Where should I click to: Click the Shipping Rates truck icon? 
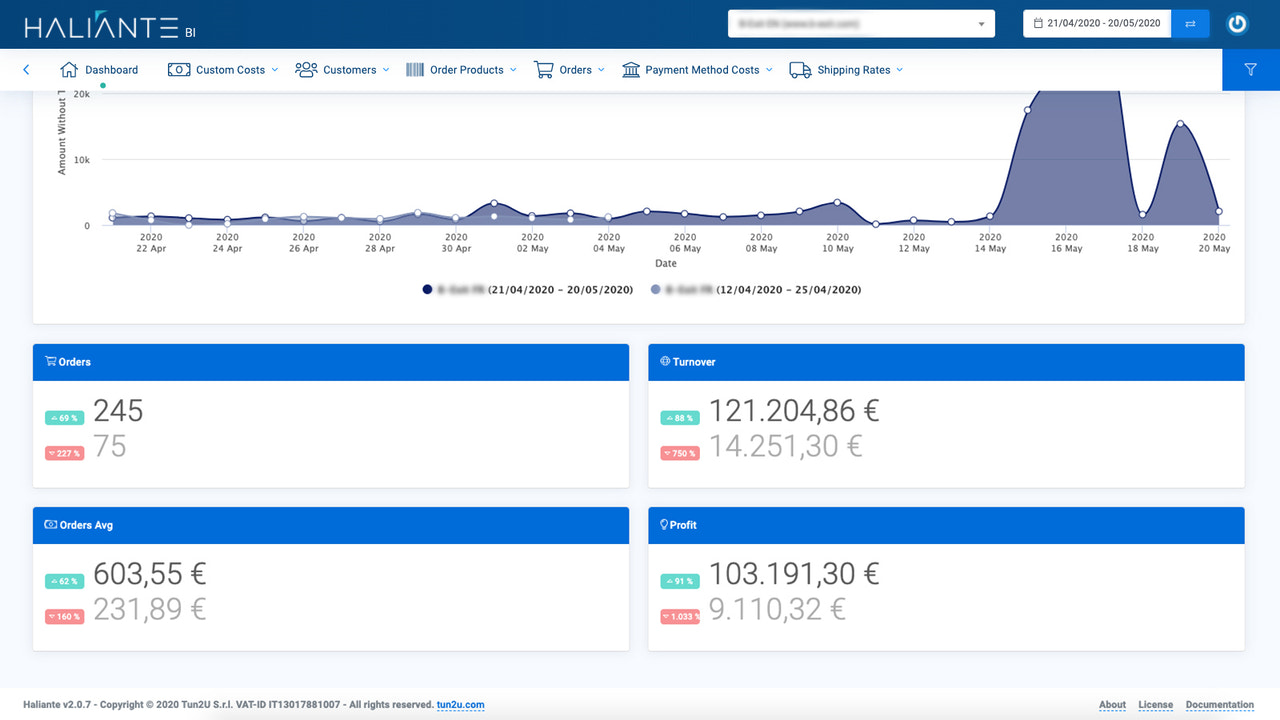(x=800, y=70)
